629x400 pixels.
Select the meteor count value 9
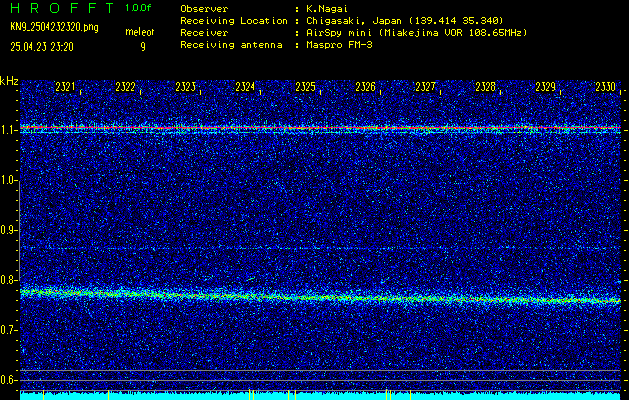[143, 47]
